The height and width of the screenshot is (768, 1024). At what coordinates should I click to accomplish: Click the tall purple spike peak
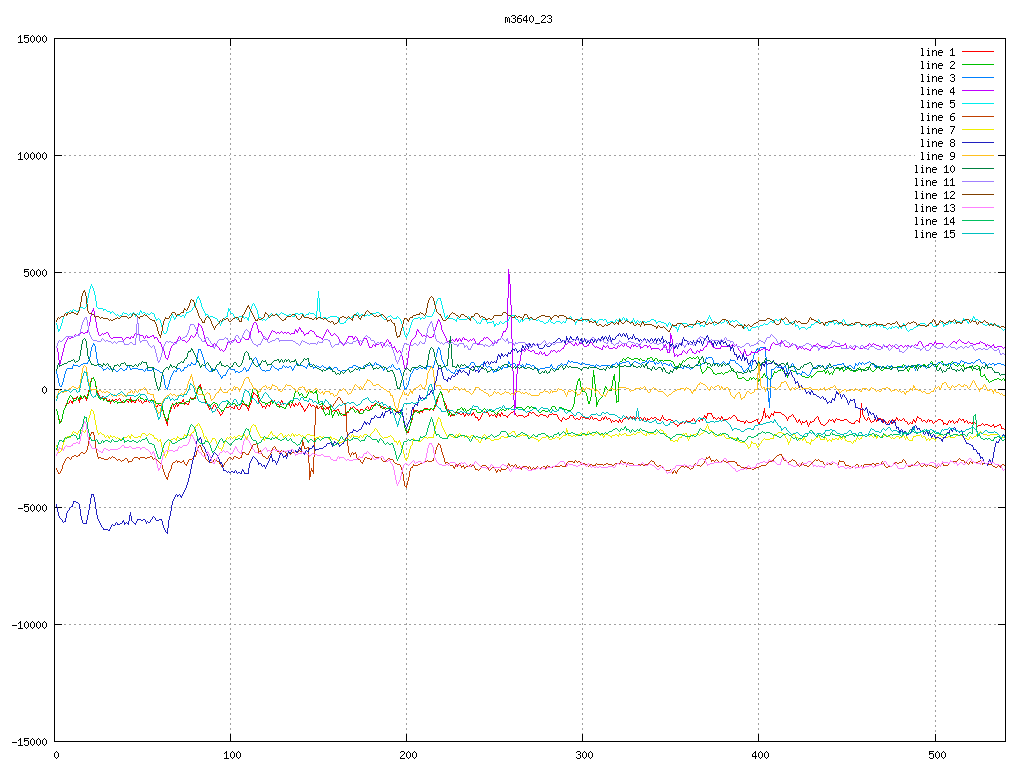pos(509,270)
